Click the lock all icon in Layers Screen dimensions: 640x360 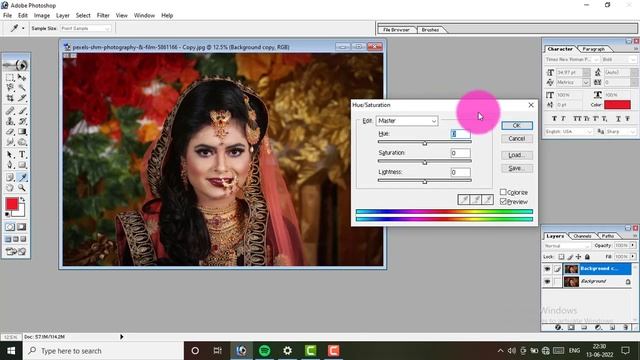(x=587, y=257)
